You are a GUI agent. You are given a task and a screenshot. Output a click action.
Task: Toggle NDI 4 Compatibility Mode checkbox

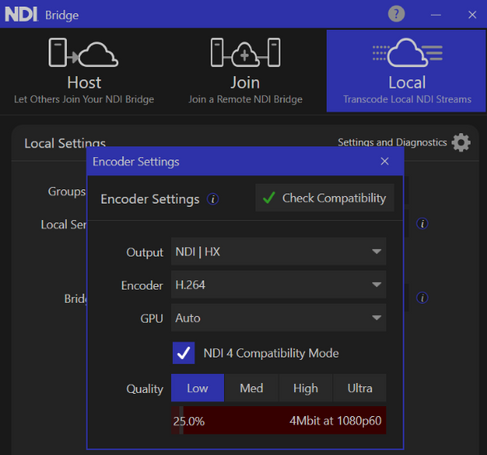pos(184,353)
